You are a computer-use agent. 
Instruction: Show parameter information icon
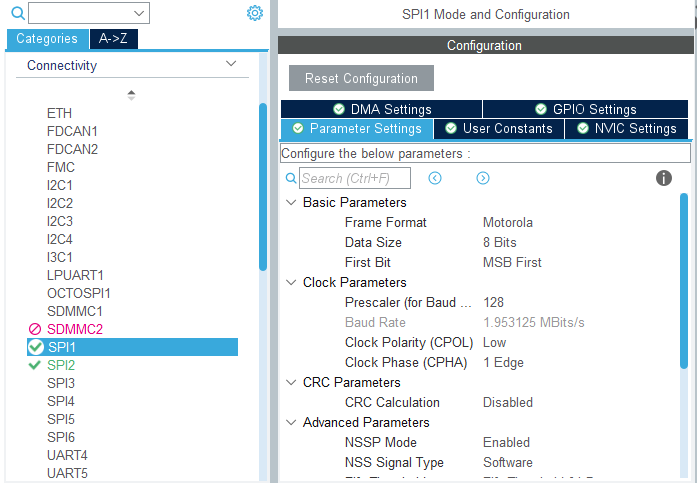664,178
